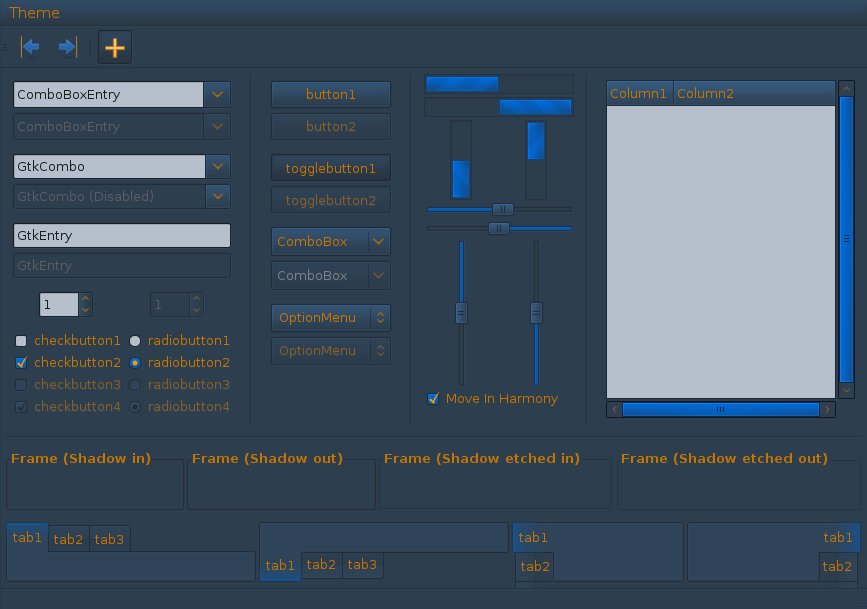Click the go-to-last blue right arrow icon
The width and height of the screenshot is (867, 609).
(67, 47)
